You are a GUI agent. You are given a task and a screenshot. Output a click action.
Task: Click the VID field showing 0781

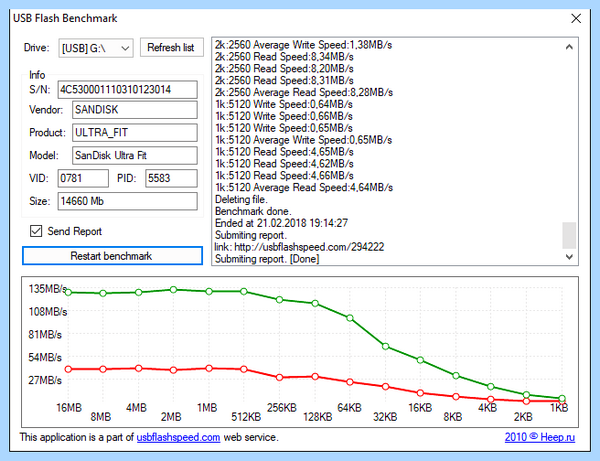click(x=83, y=178)
